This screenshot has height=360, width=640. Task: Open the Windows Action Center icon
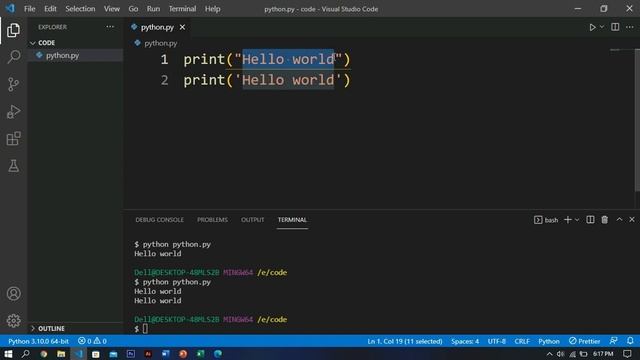pos(627,353)
